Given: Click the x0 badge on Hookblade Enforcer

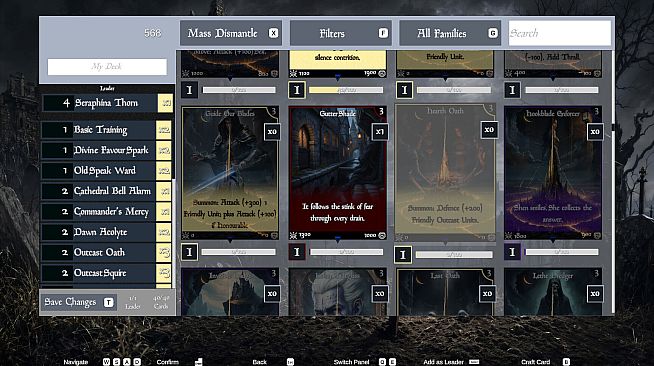Looking at the screenshot, I should click(595, 132).
